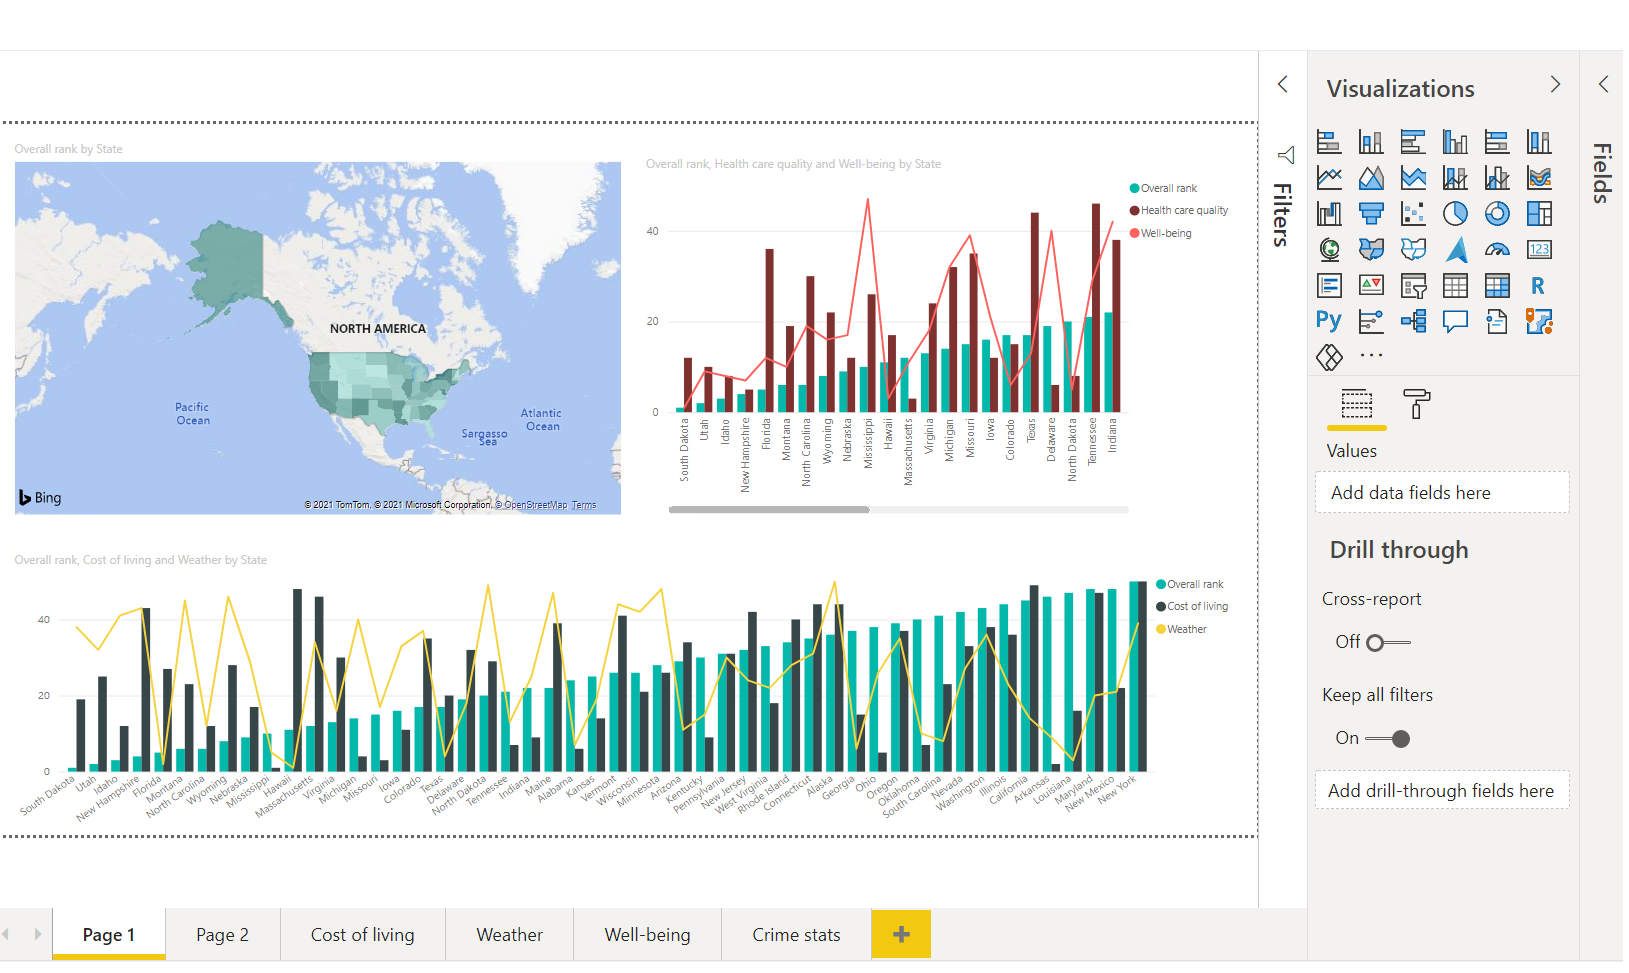Pick the gauge visualization
Image resolution: width=1629 pixels, height=973 pixels.
[1497, 250]
